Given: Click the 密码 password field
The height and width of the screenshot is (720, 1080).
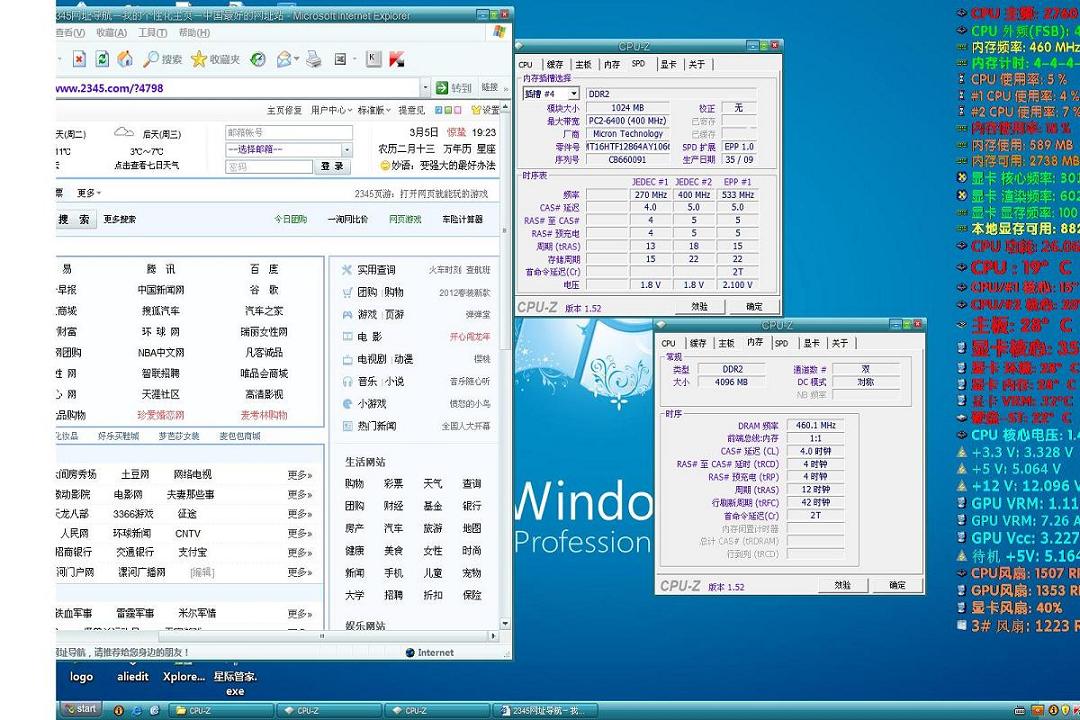Looking at the screenshot, I should tap(269, 167).
